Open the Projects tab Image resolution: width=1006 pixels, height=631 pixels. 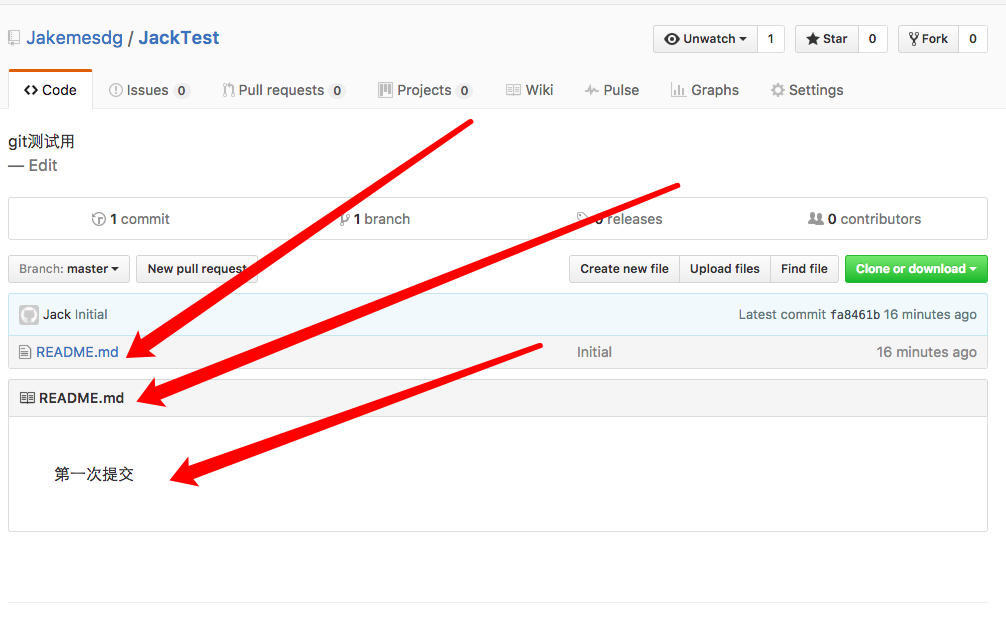coord(425,90)
